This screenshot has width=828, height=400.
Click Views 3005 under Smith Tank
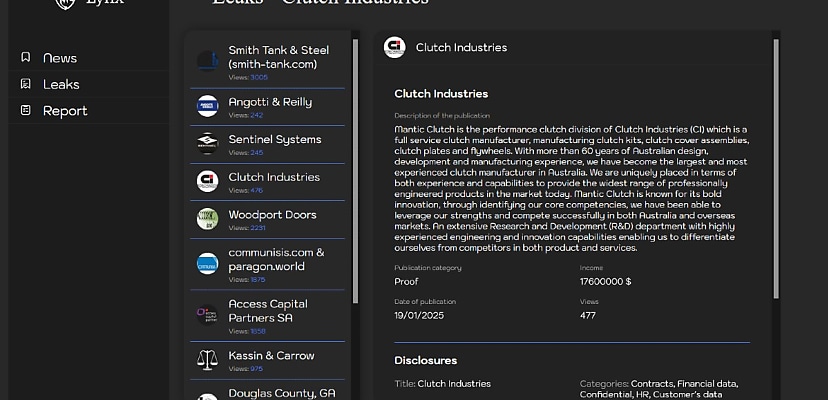pos(248,77)
